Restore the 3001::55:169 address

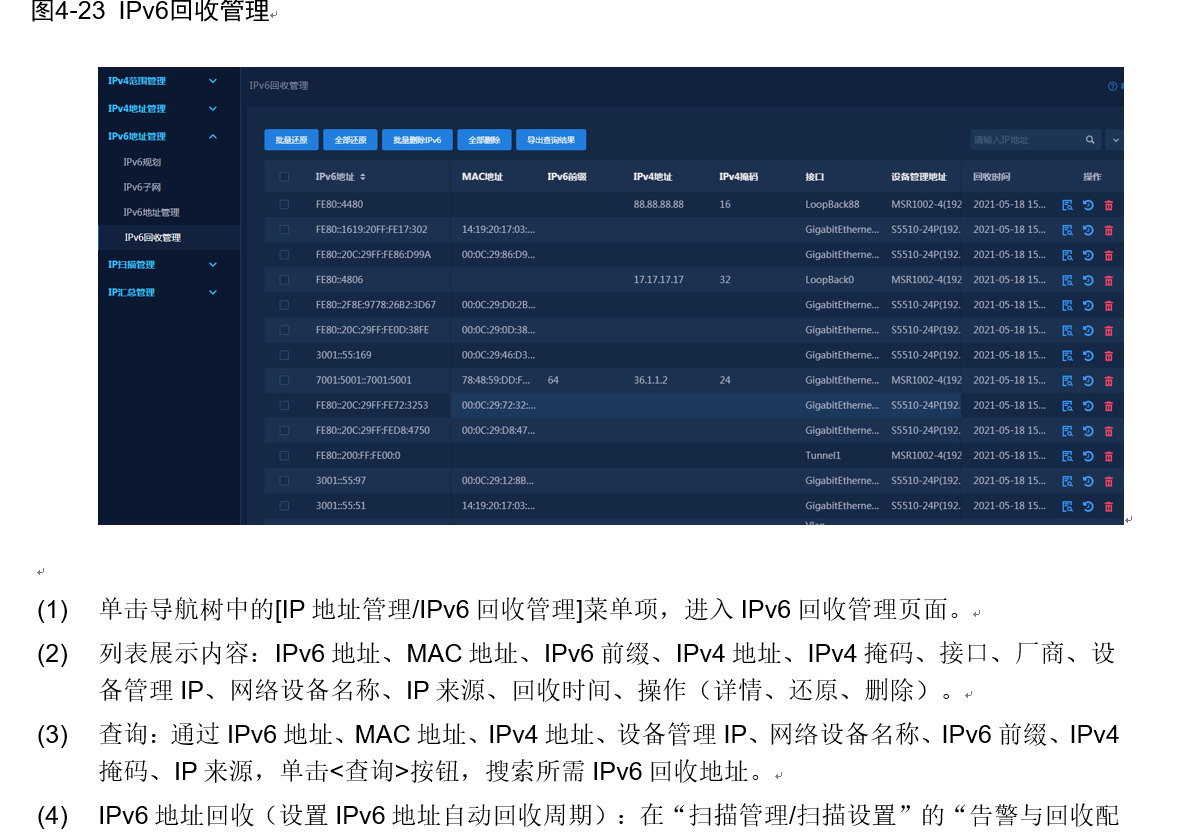1088,355
